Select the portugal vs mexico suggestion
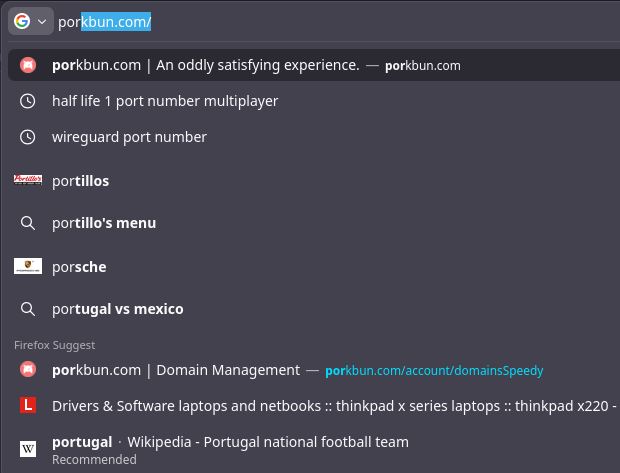 pyautogui.click(x=118, y=309)
